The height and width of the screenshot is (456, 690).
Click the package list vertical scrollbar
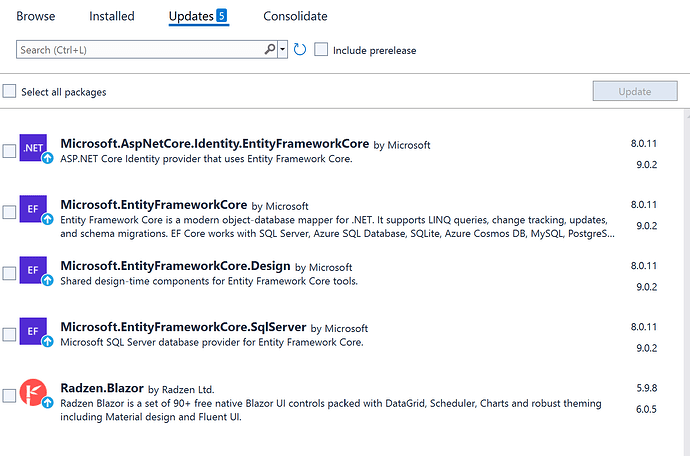(687, 282)
